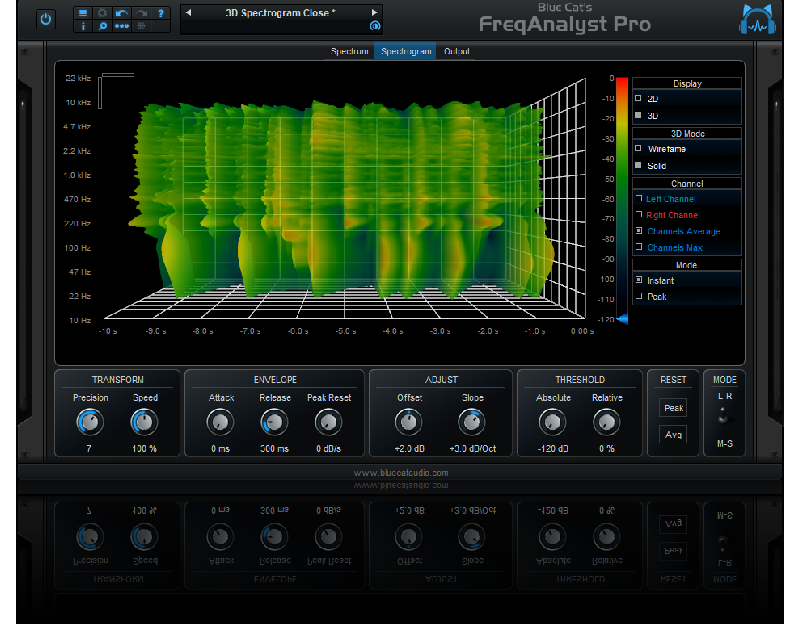This screenshot has height=624, width=800.
Task: Click the Relative value 0 %
Action: click(607, 448)
